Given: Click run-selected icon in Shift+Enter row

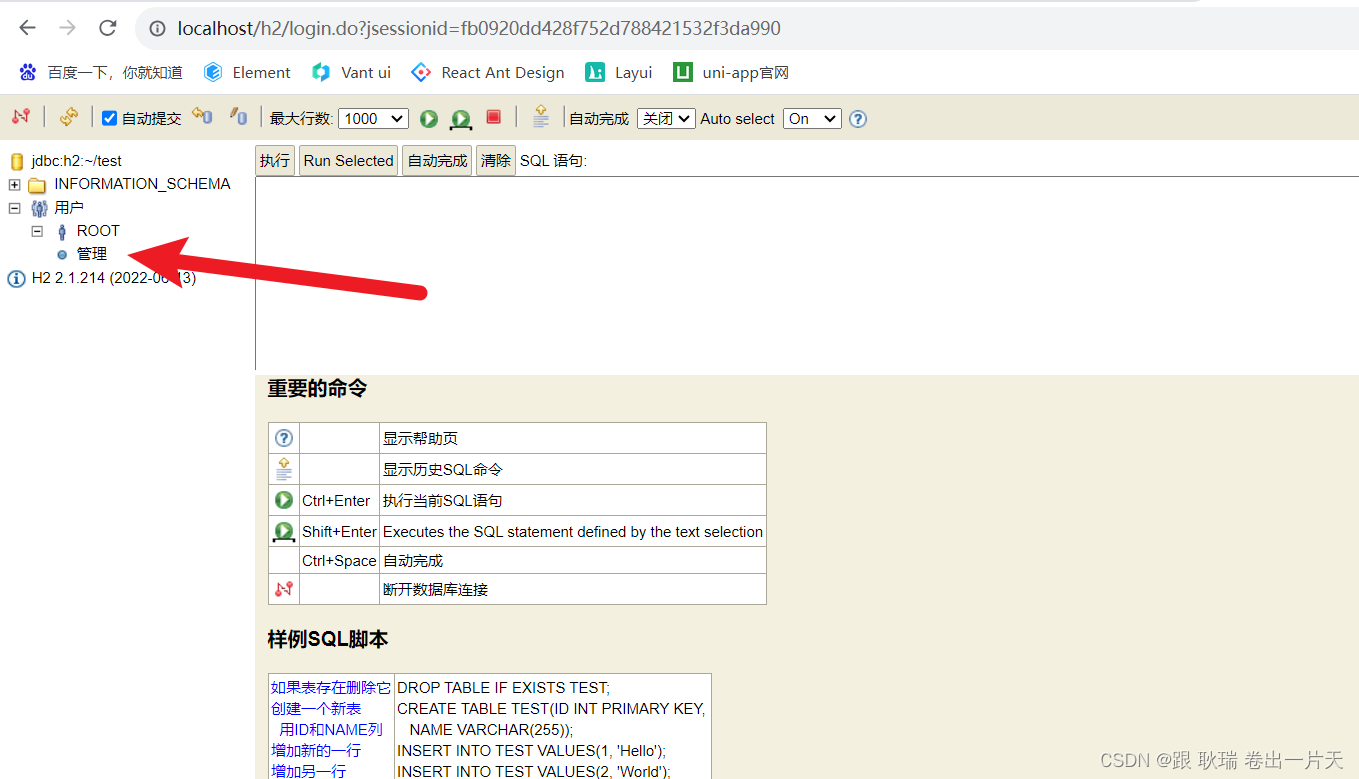Looking at the screenshot, I should (x=284, y=532).
